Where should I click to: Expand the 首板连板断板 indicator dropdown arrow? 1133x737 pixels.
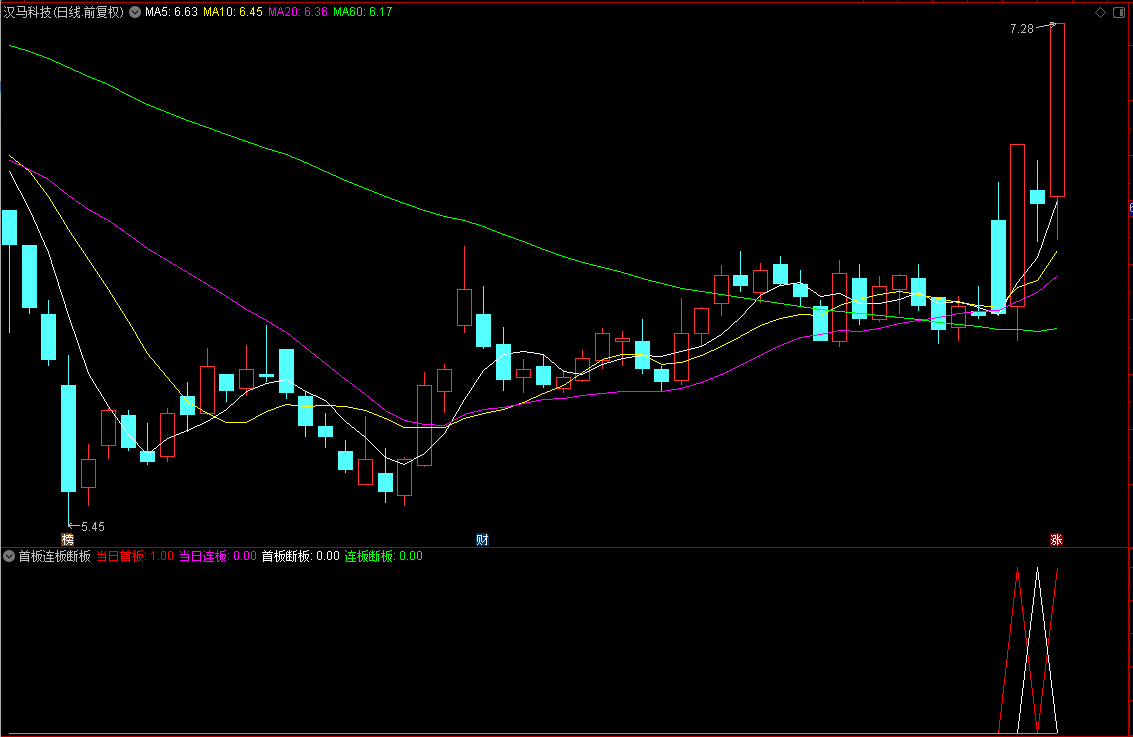click(9, 556)
